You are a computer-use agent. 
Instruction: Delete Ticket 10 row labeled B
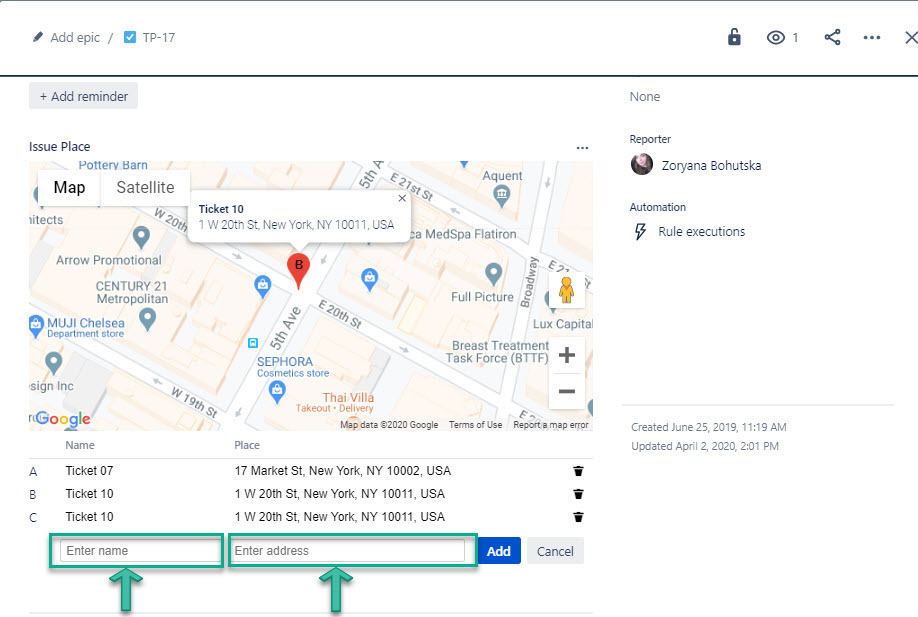click(578, 494)
